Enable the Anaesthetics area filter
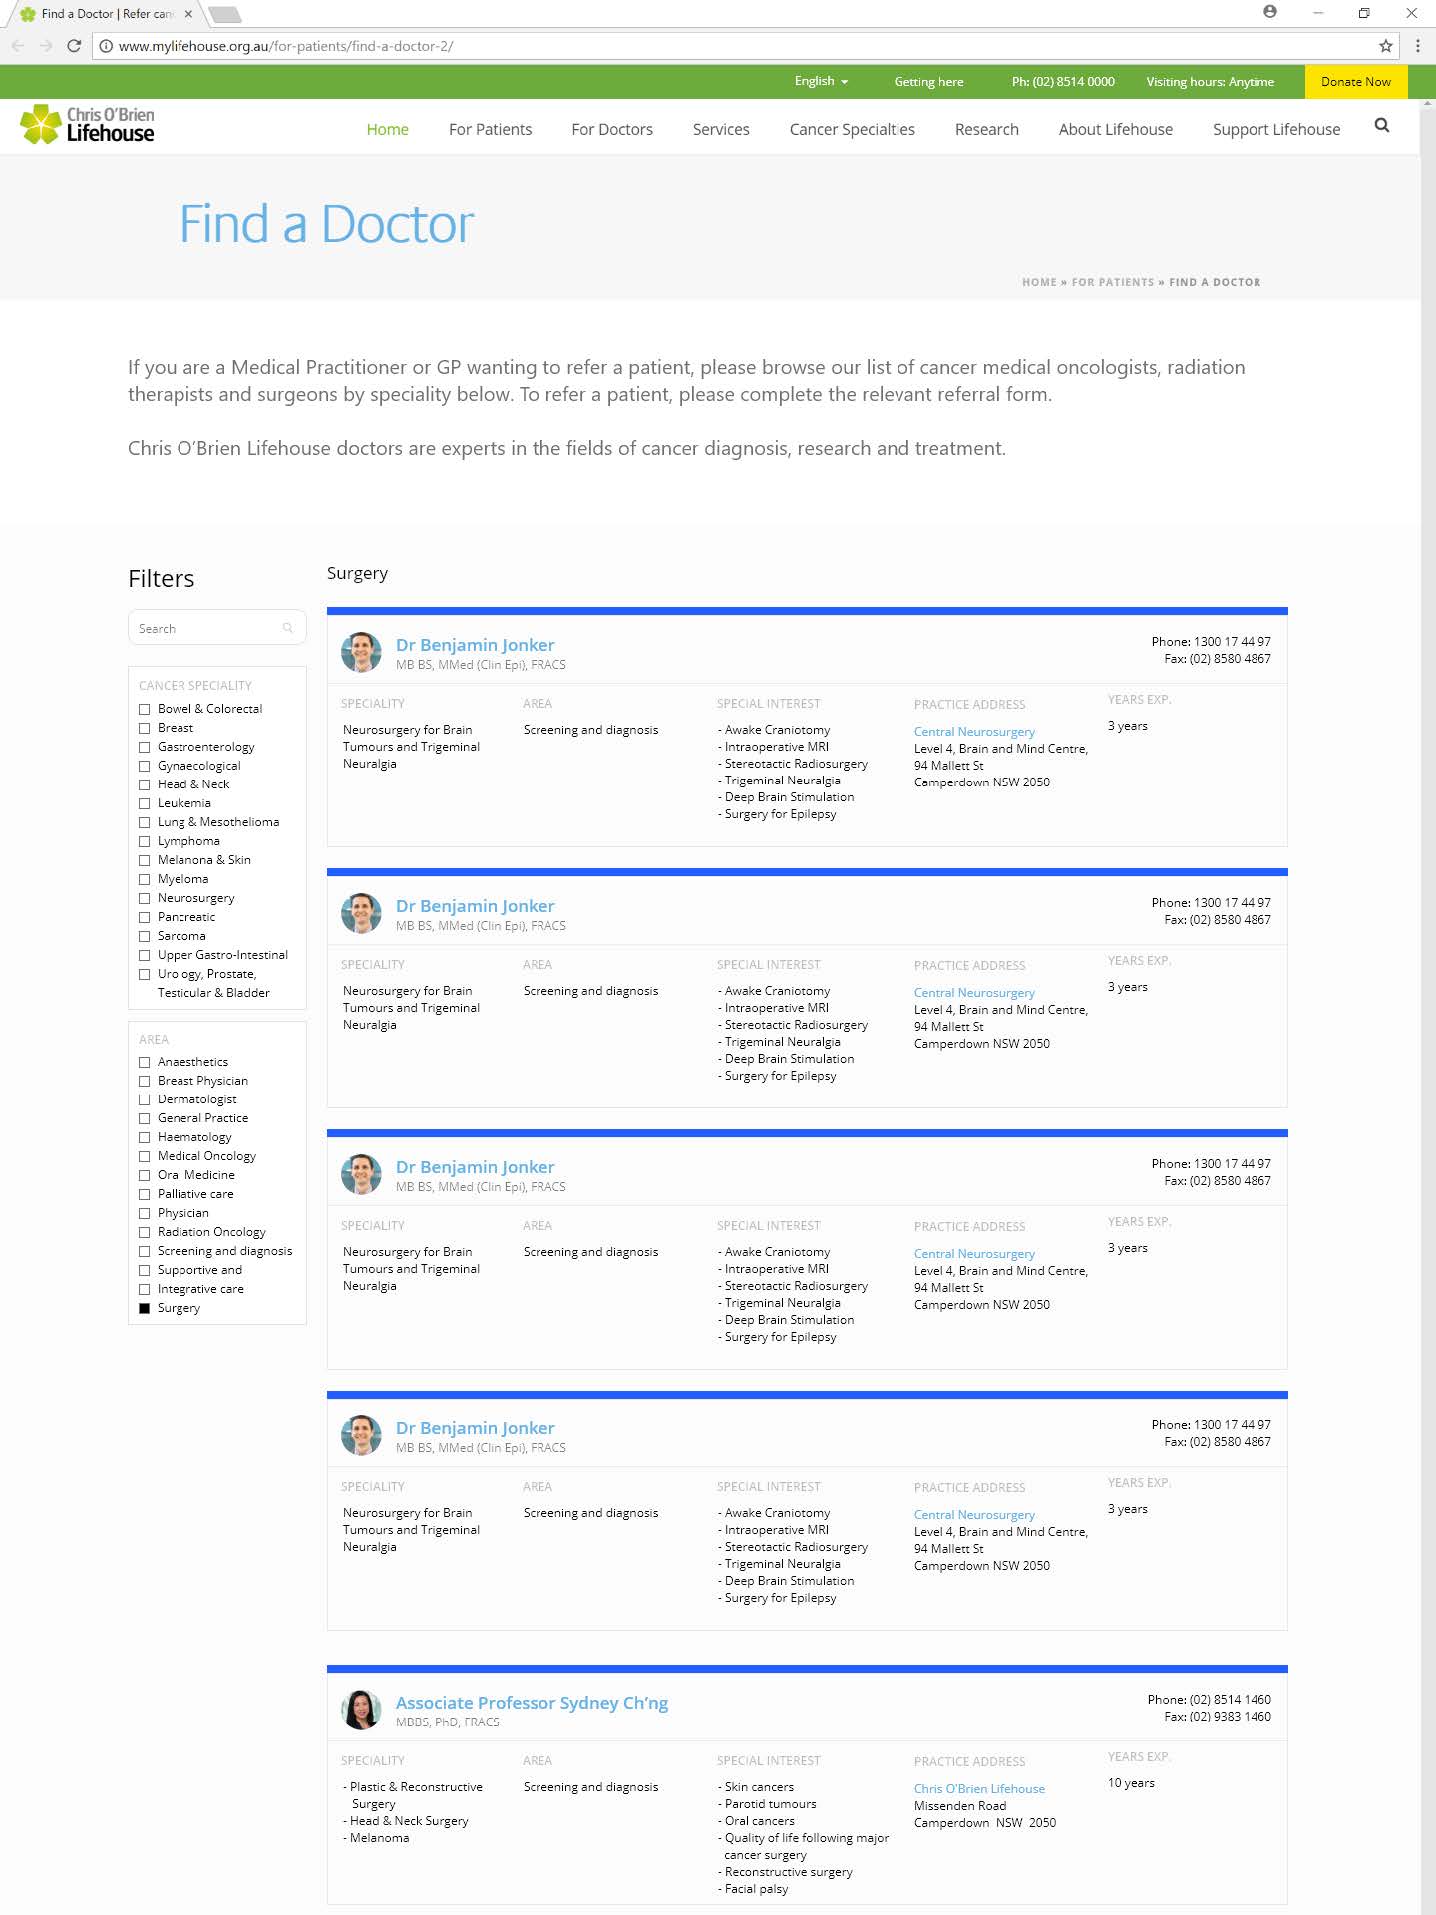1436x1915 pixels. click(144, 1062)
